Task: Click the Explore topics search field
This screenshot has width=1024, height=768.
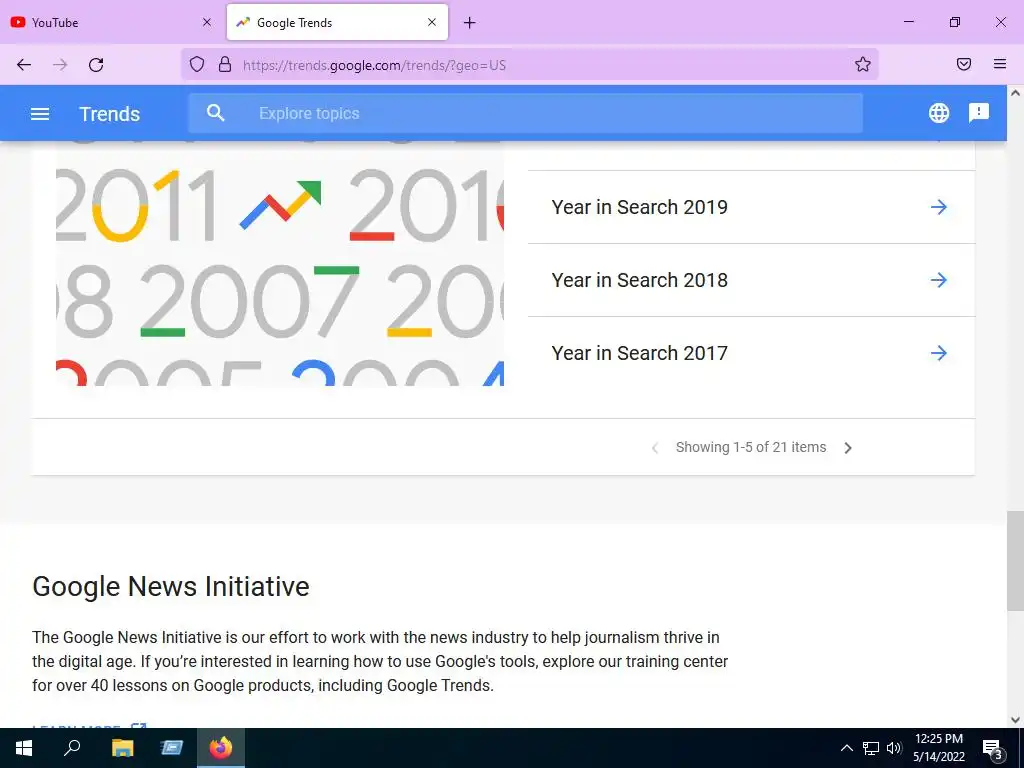Action: point(526,113)
